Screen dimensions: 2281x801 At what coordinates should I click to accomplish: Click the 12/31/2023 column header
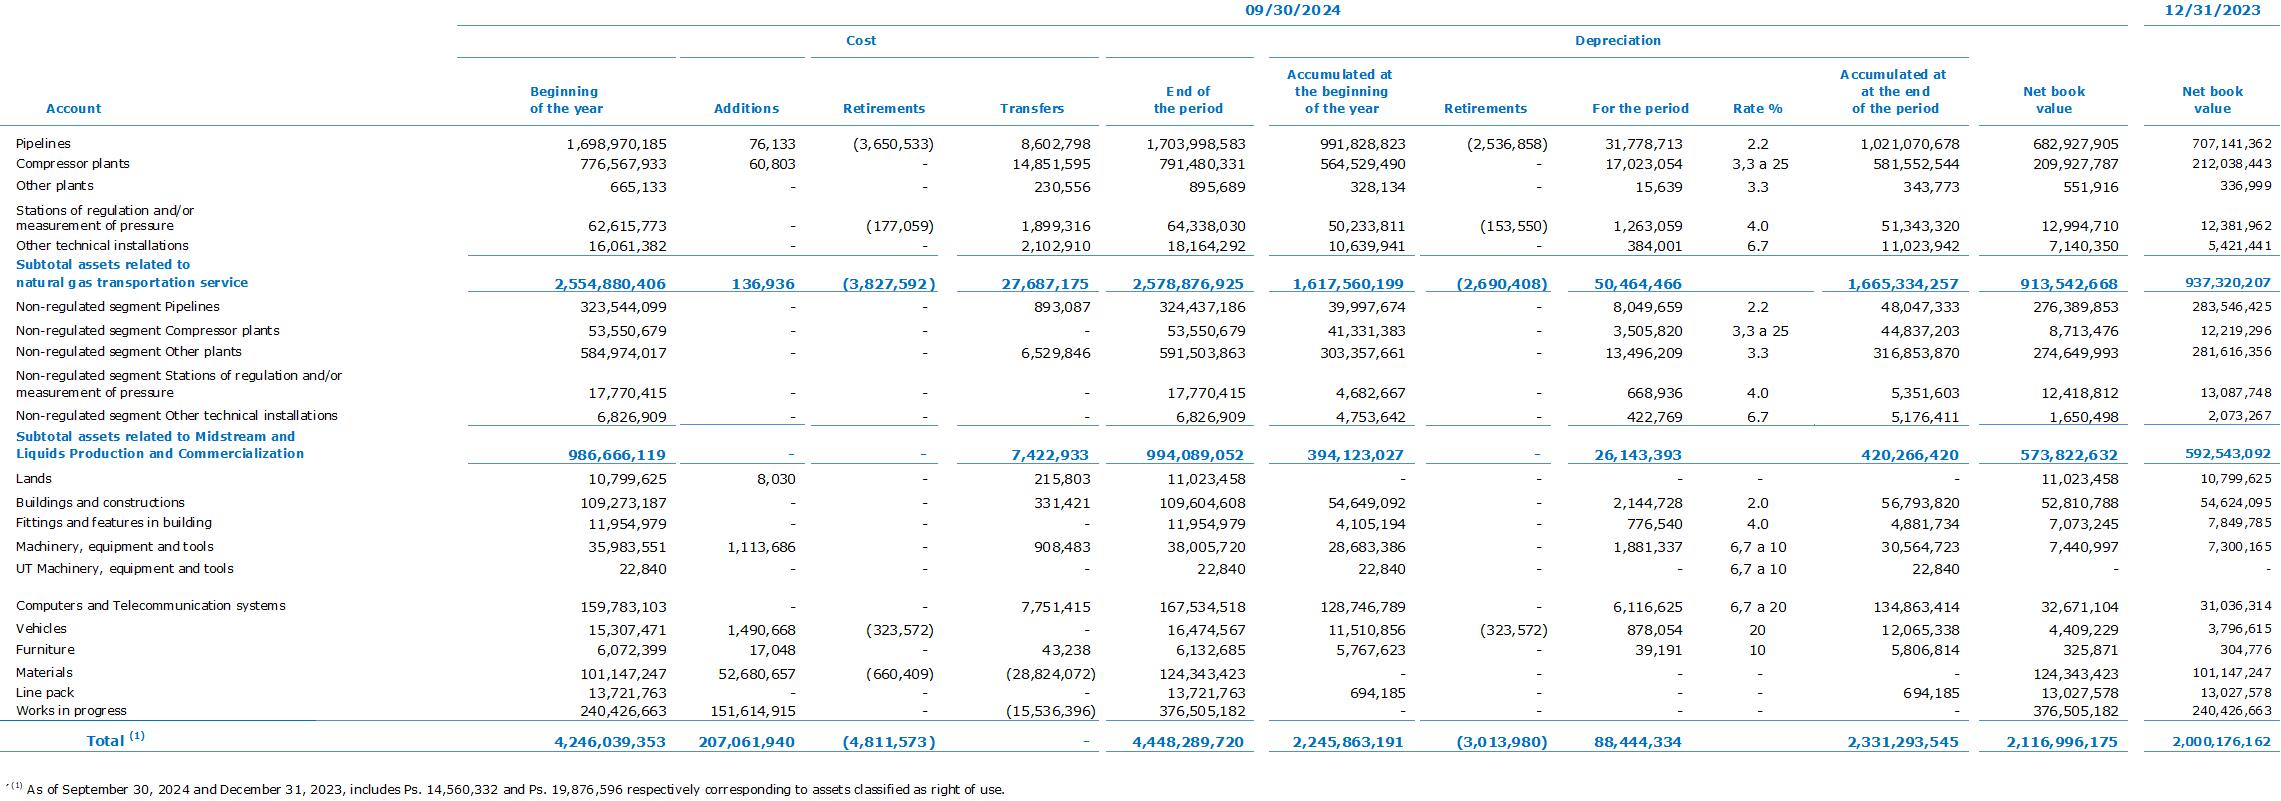(2212, 10)
